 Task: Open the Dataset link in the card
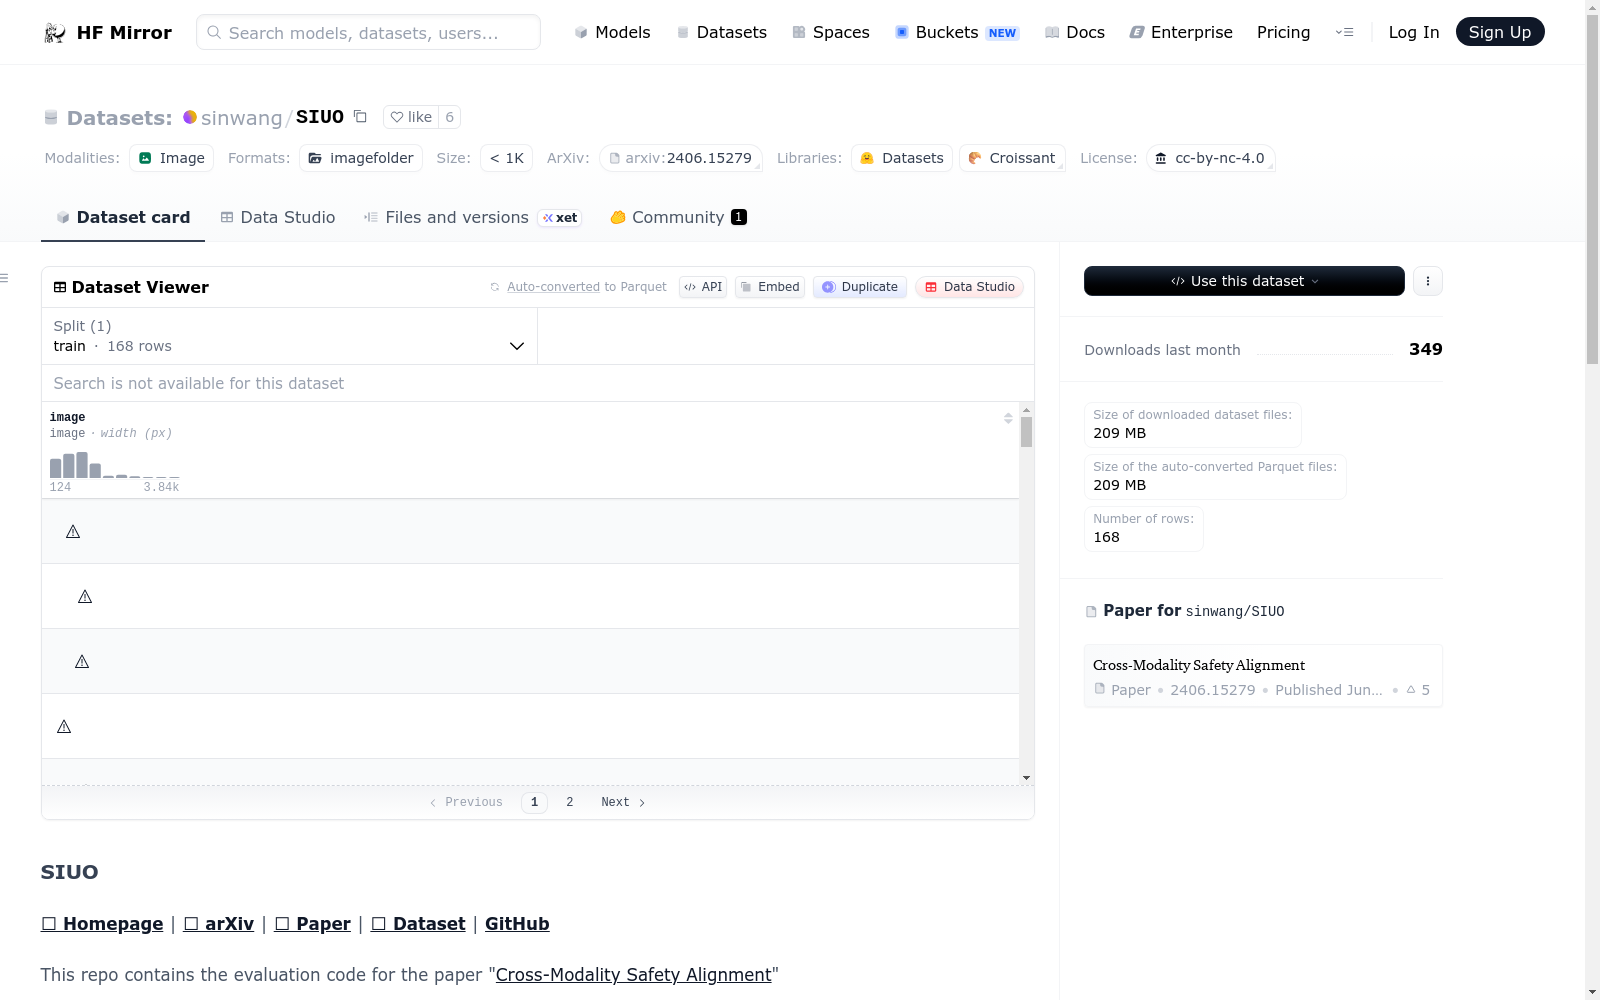point(418,924)
